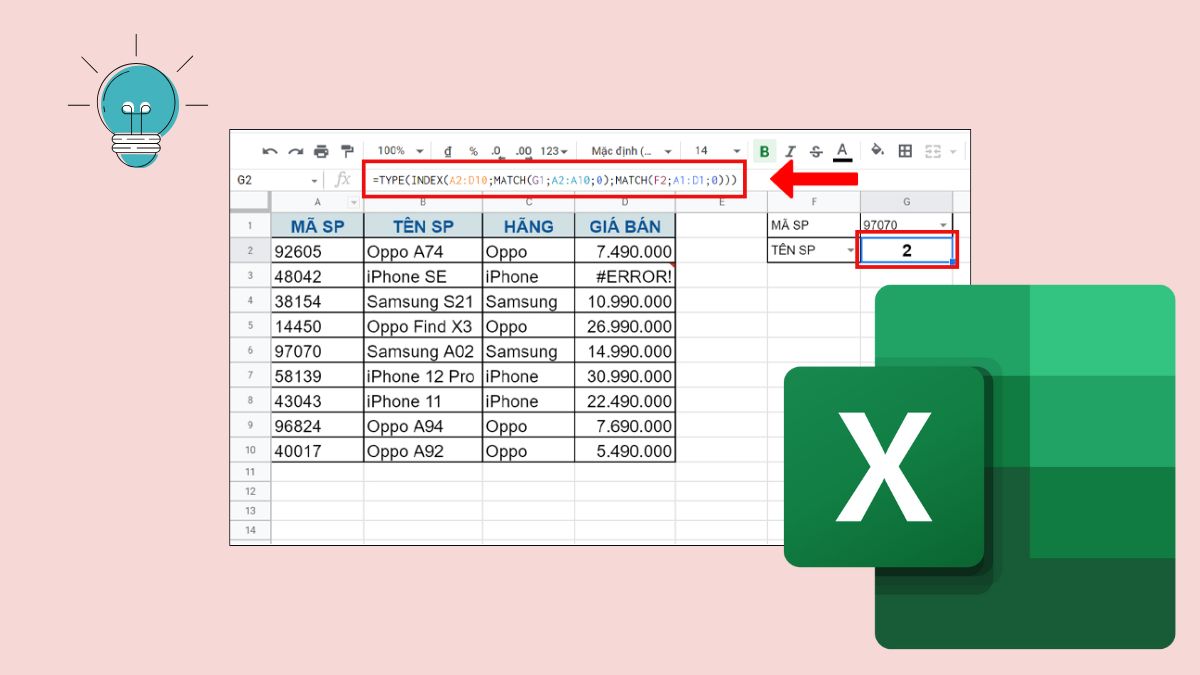Select the iPhone 11 cell

point(423,401)
